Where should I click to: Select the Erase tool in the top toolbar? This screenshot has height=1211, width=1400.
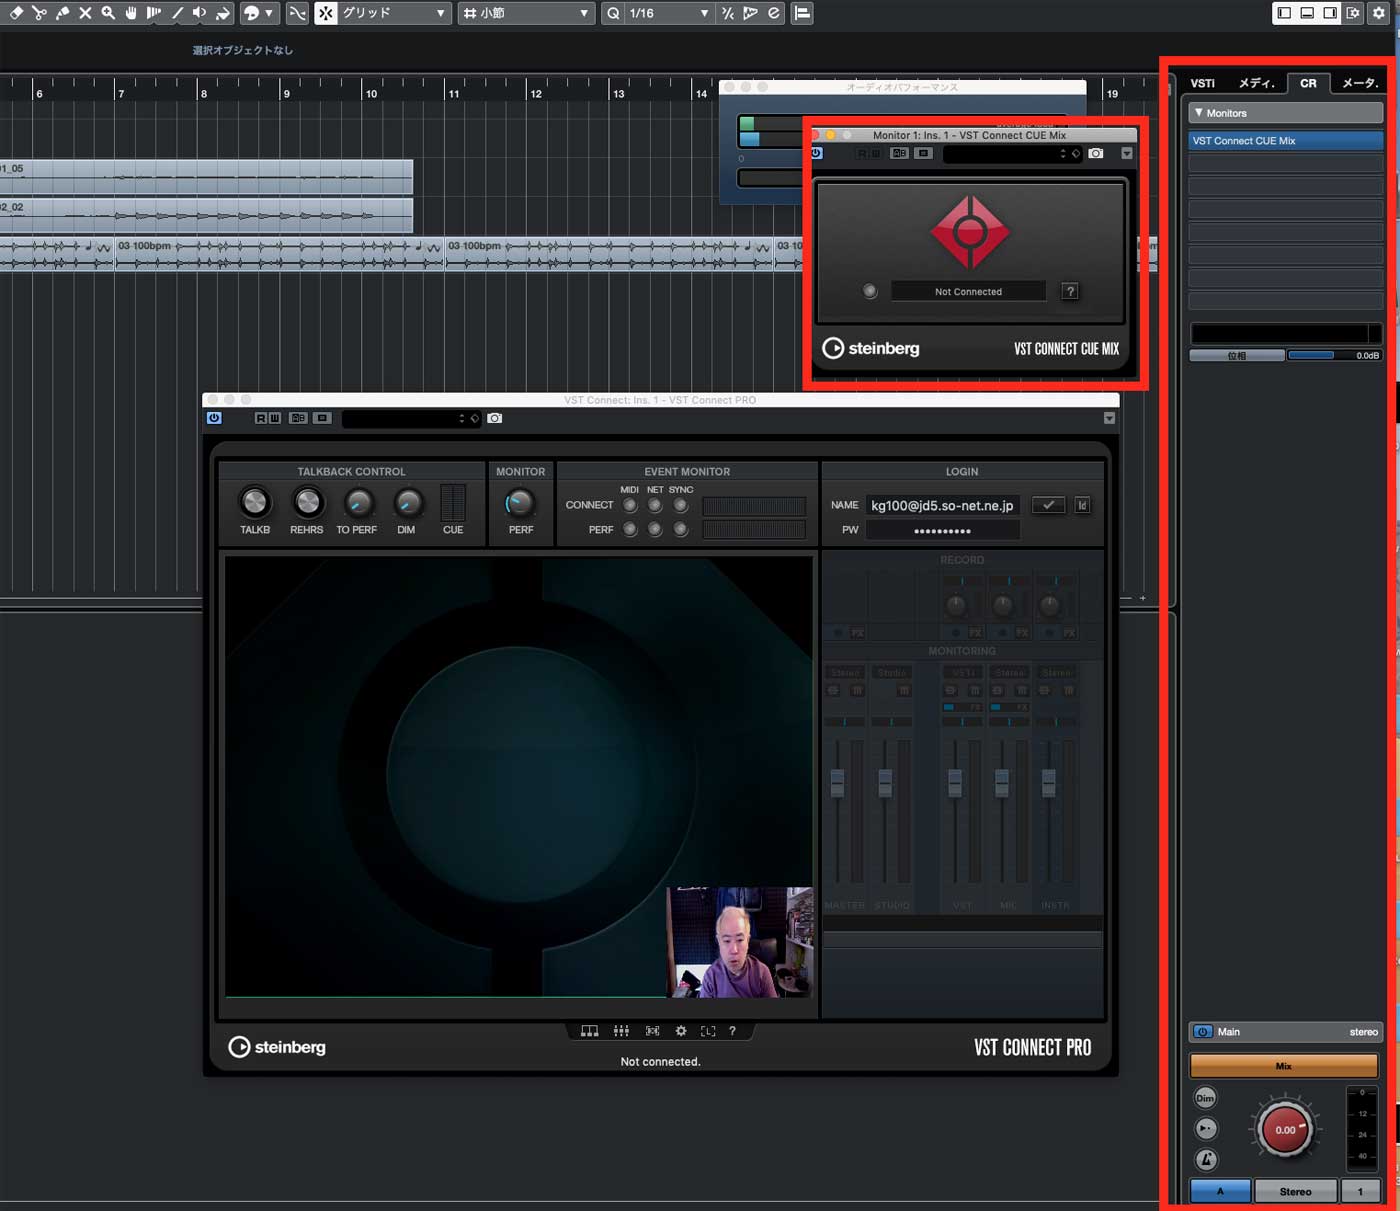tap(16, 13)
